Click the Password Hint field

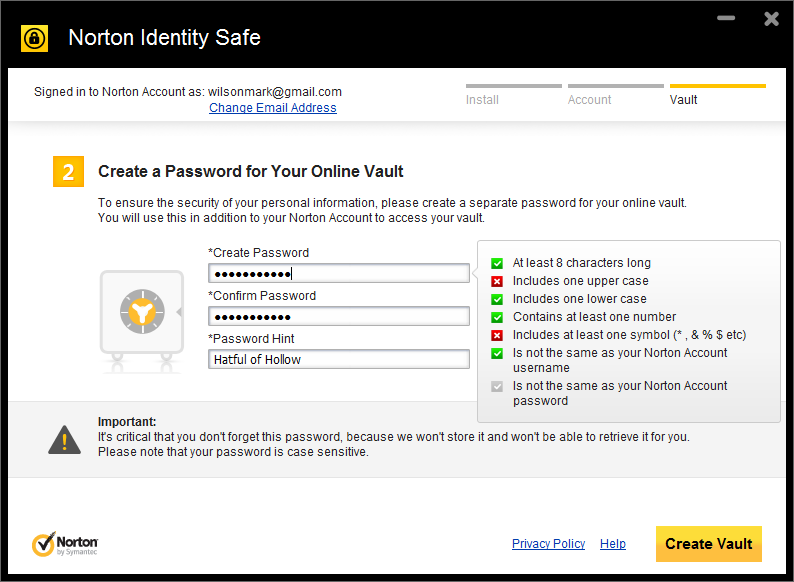338,360
